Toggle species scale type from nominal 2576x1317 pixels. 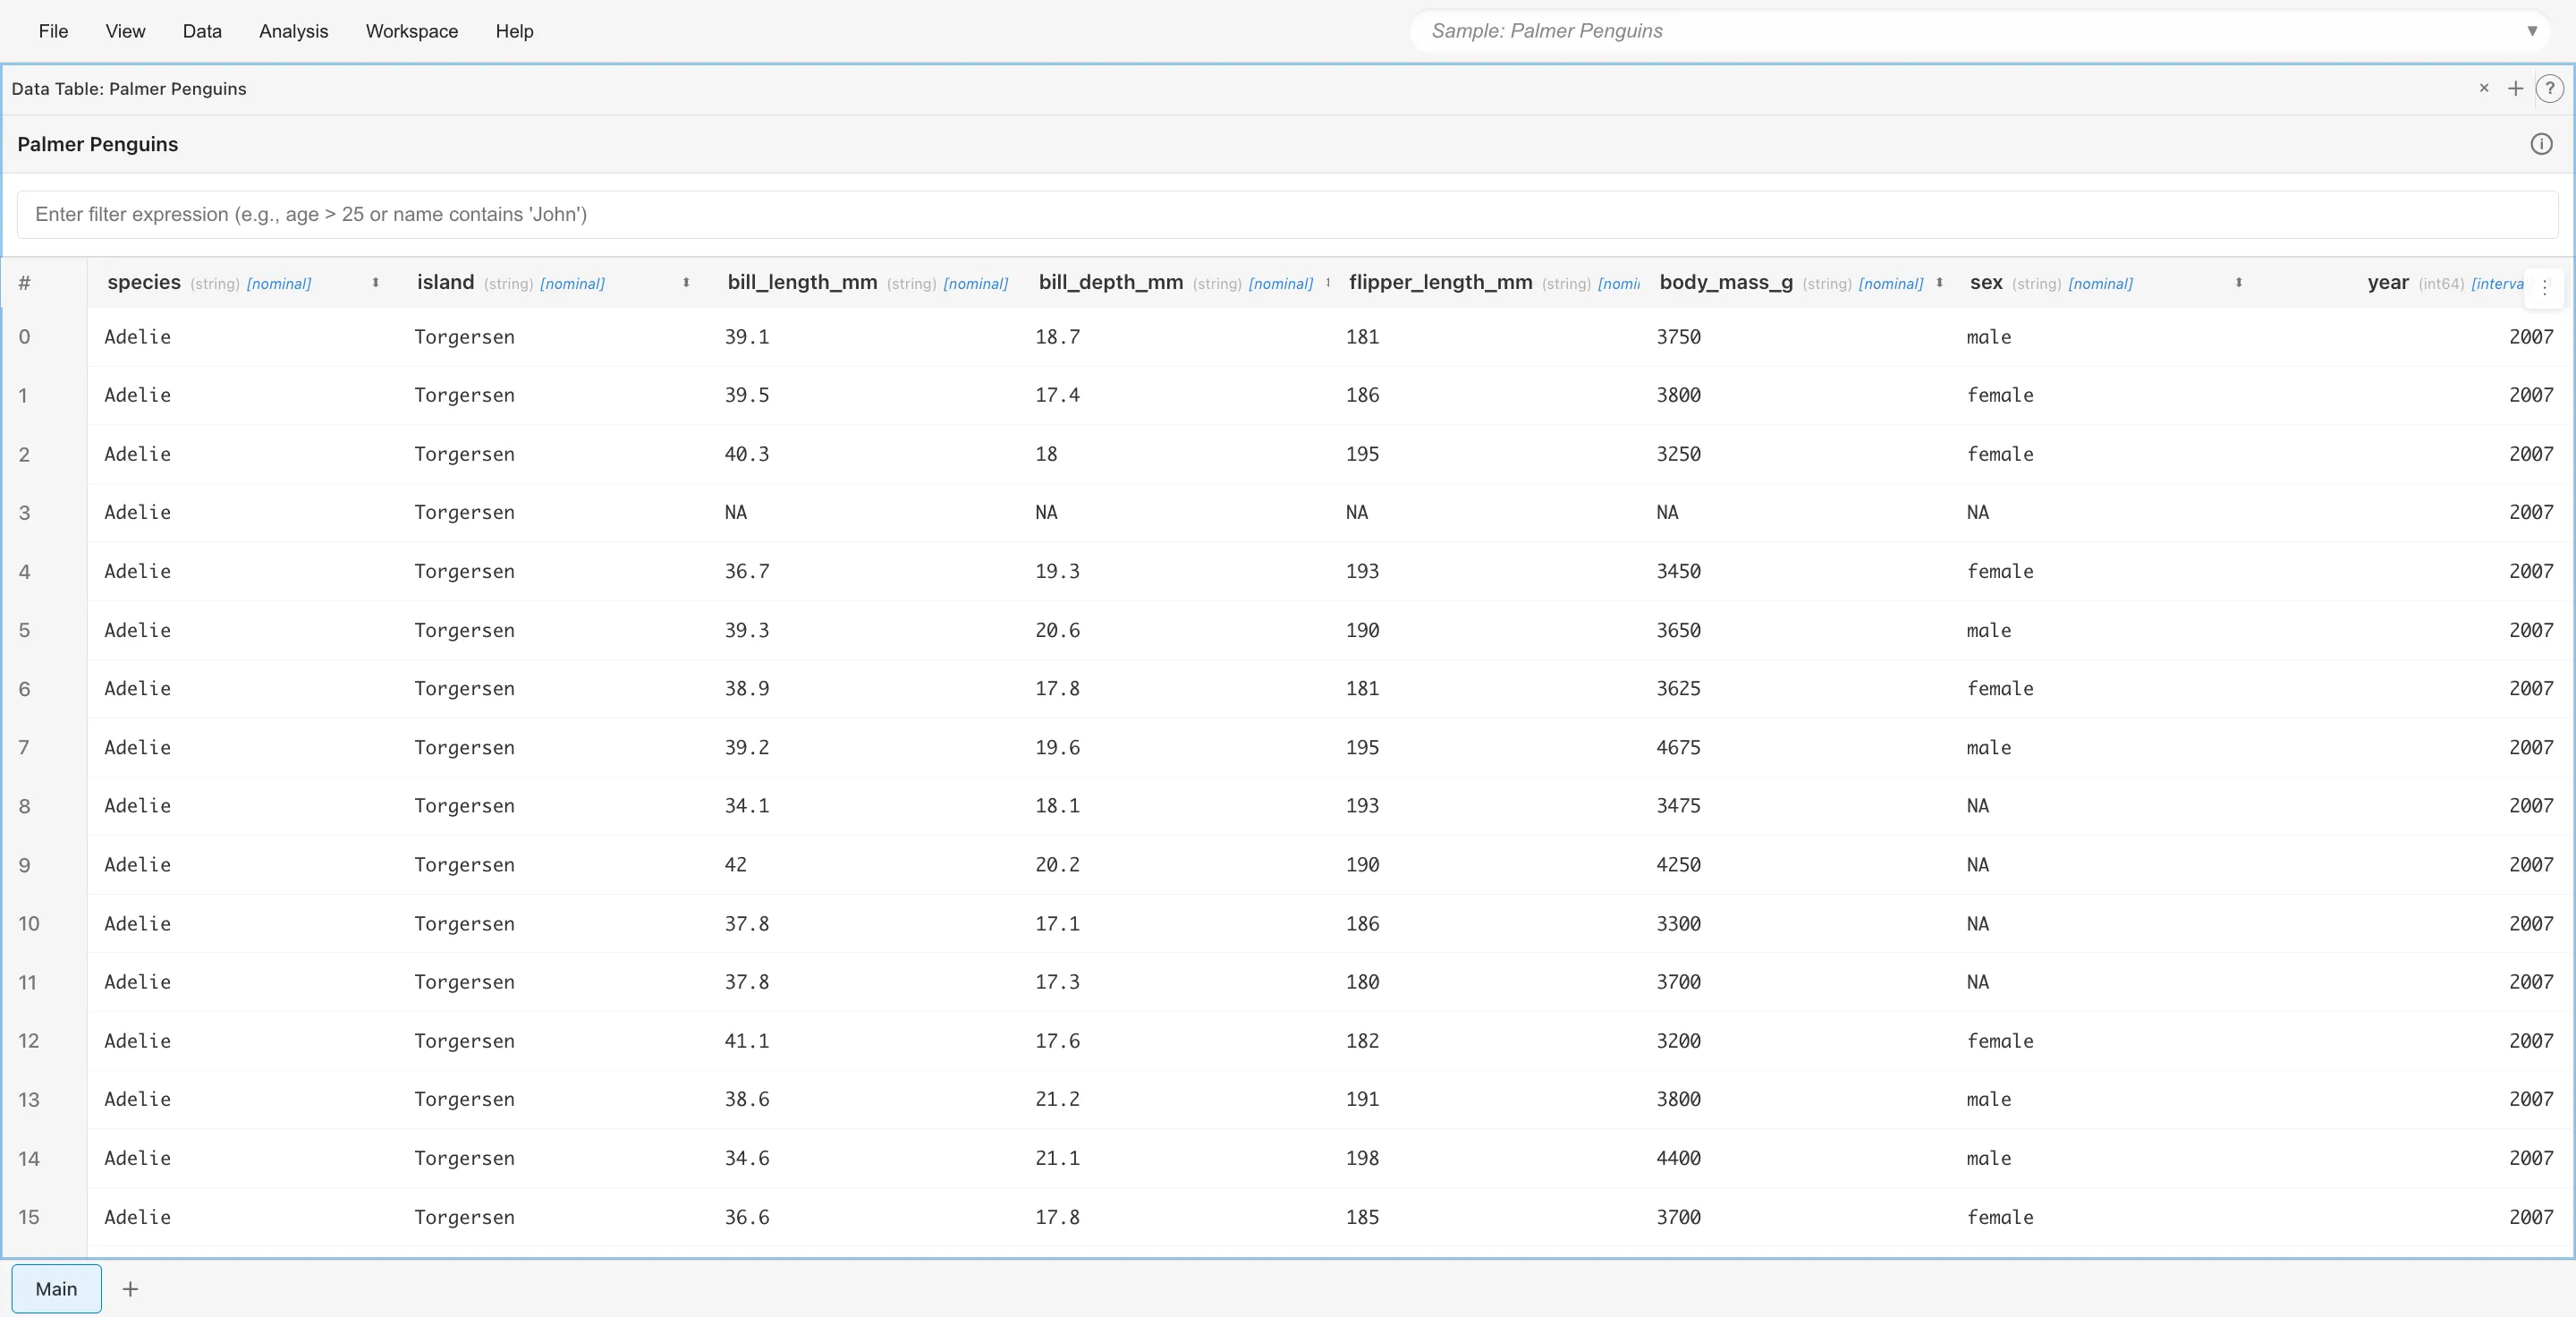(279, 284)
